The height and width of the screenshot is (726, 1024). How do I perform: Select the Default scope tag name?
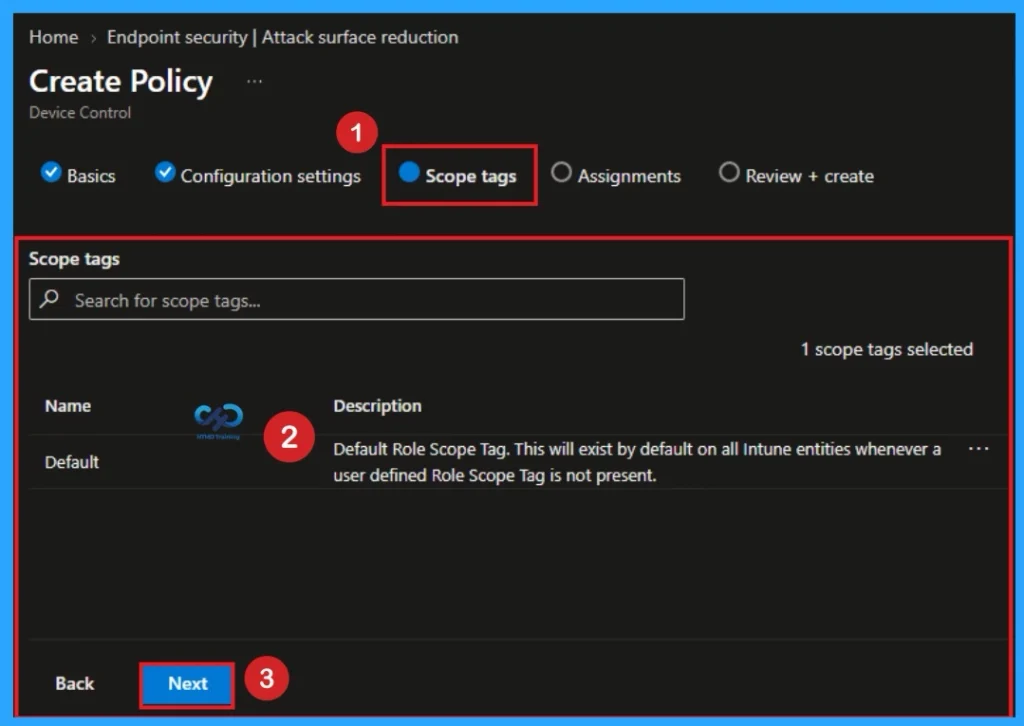(72, 462)
